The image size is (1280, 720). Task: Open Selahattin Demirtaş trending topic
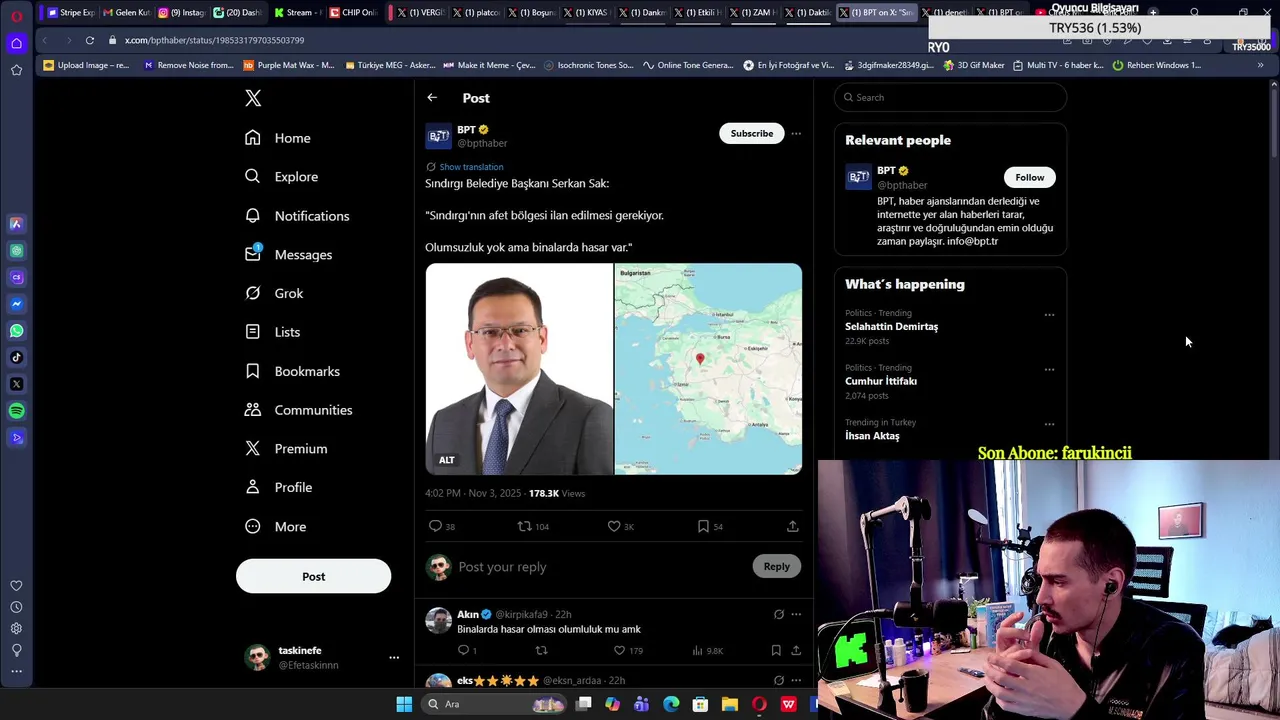tap(891, 327)
